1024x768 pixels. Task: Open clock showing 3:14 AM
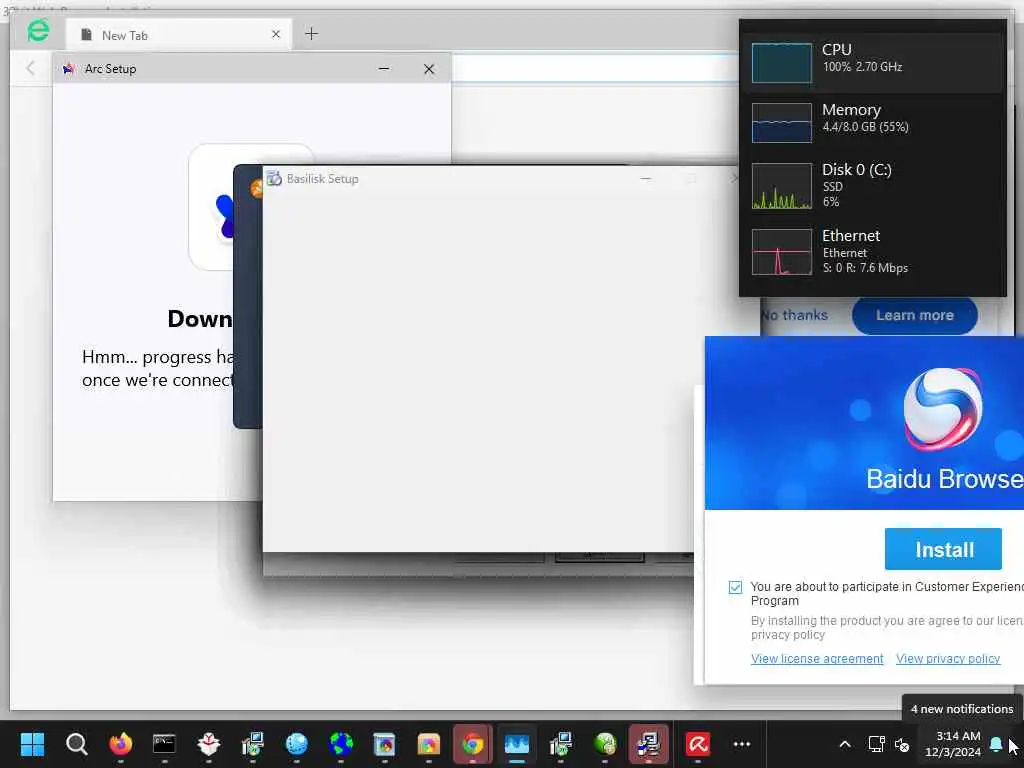[x=953, y=744]
